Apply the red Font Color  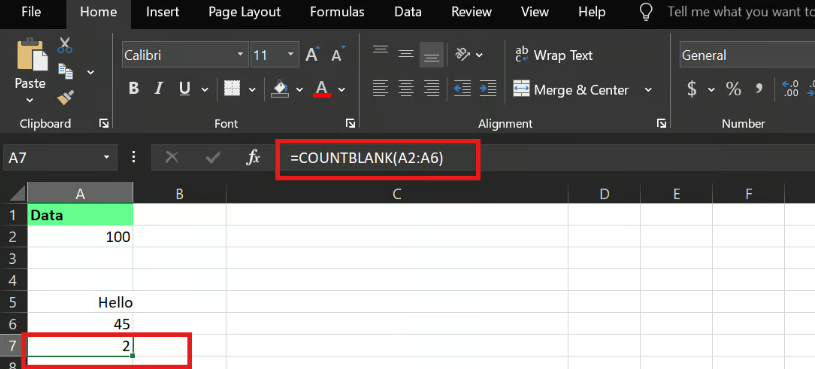[322, 89]
